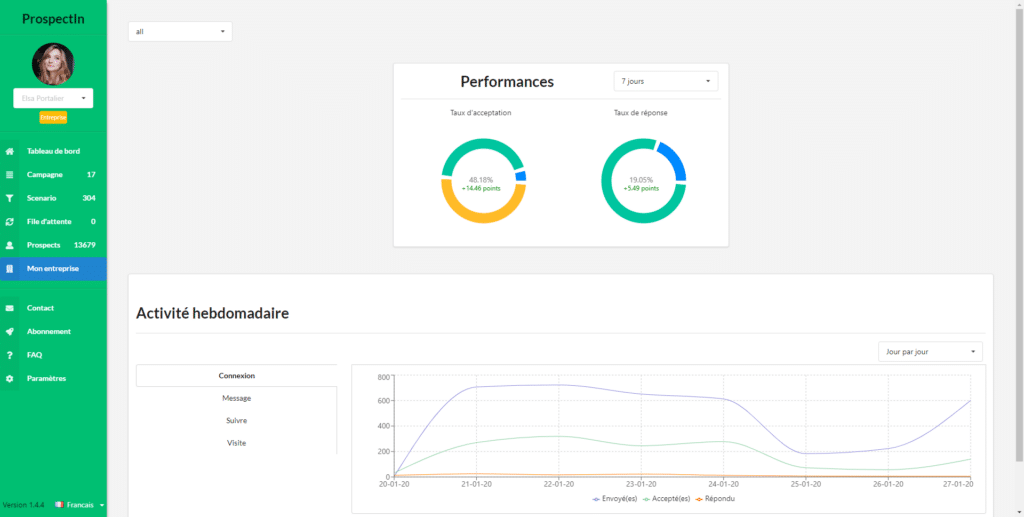Screen dimensions: 1024x517
Task: Toggle the Accepté(es) legend series
Action: tap(667, 499)
